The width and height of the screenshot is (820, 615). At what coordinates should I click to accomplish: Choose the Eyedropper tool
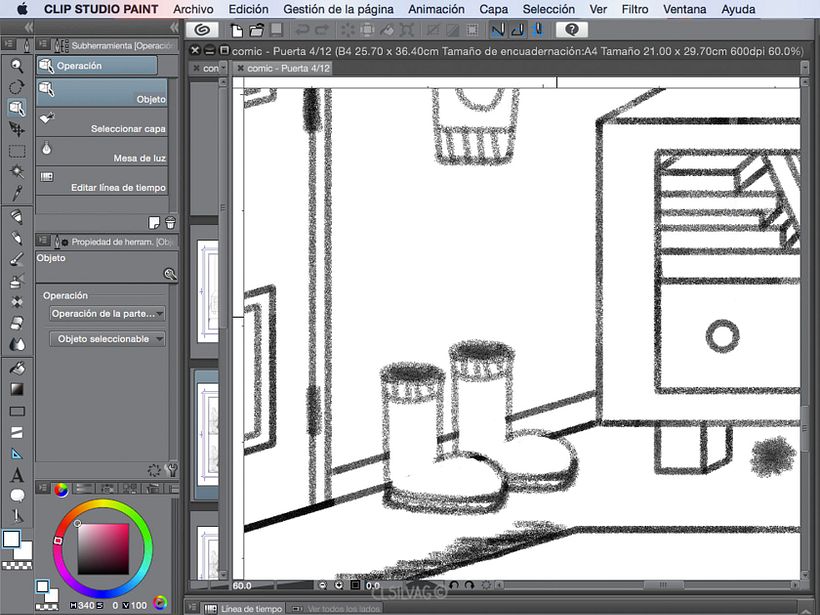(17, 193)
